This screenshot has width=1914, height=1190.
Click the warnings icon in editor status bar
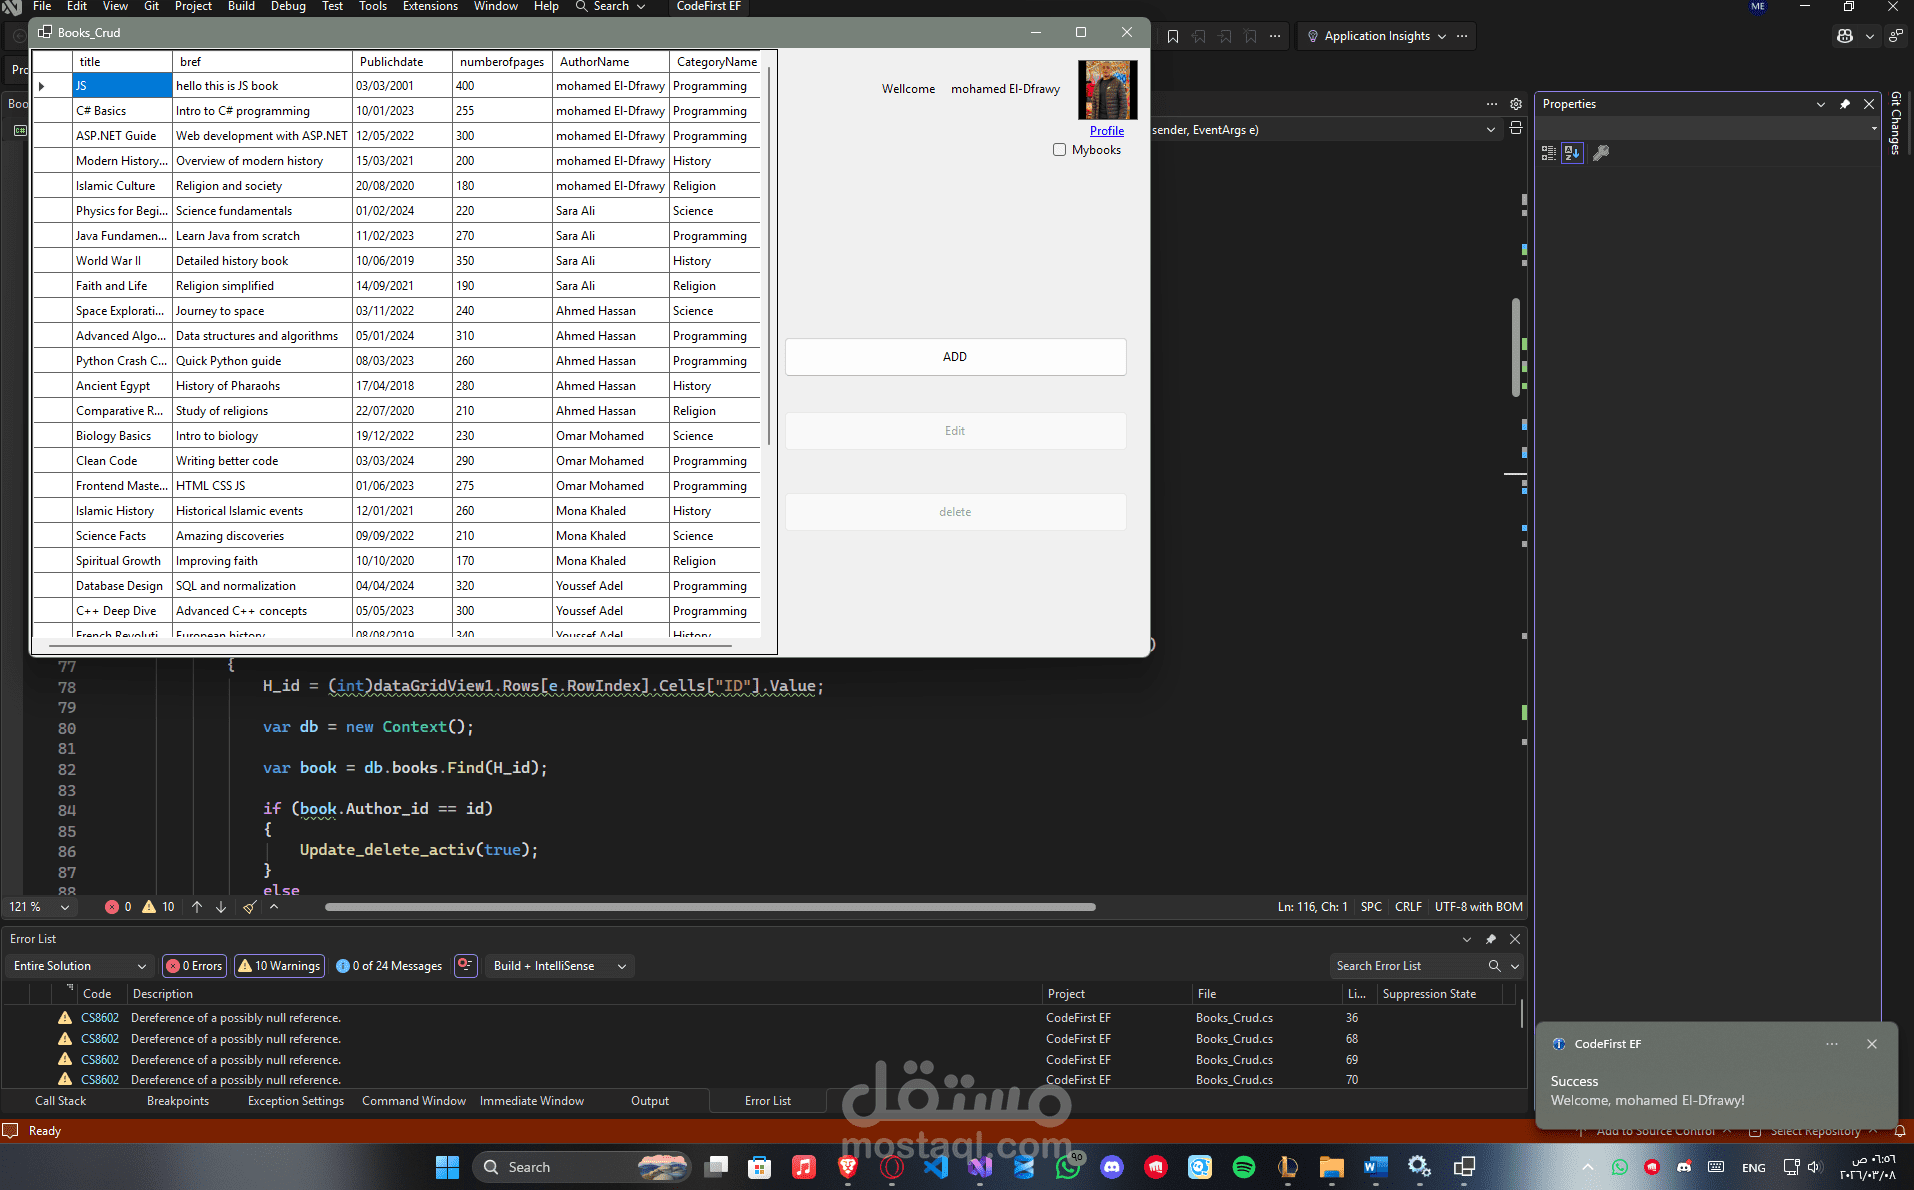tap(150, 907)
